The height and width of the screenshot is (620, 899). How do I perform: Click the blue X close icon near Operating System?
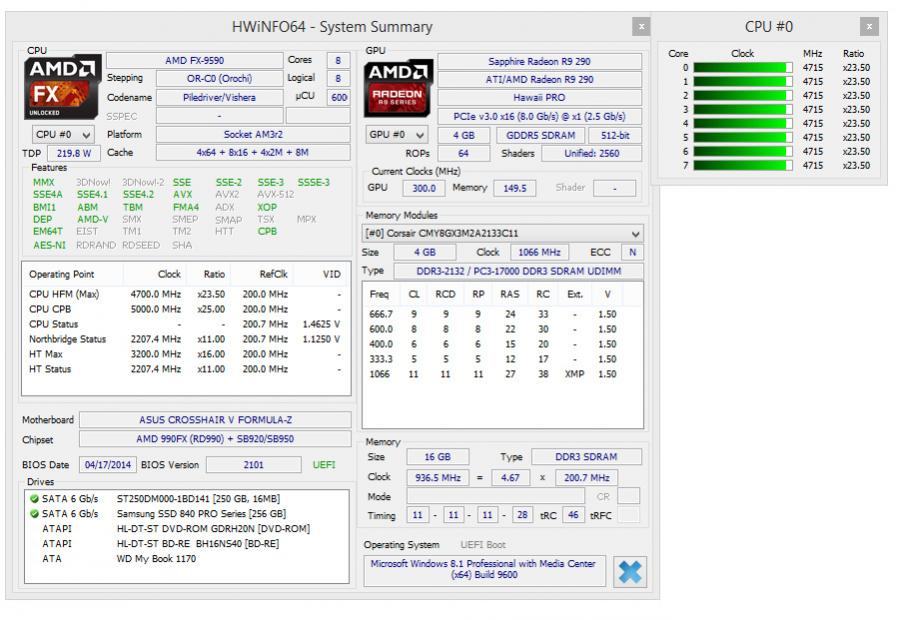(x=630, y=572)
